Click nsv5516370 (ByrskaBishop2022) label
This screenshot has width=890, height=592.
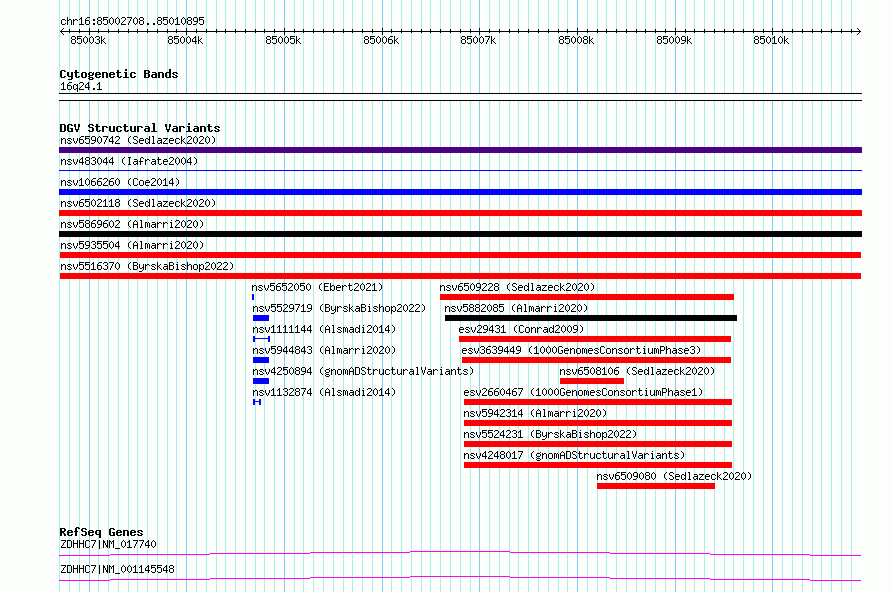click(x=147, y=266)
